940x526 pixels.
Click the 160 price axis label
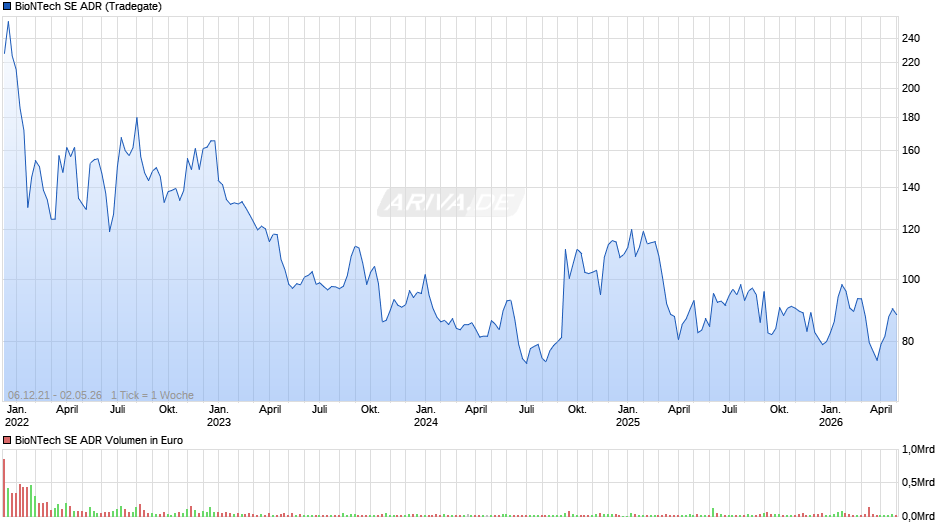(911, 151)
